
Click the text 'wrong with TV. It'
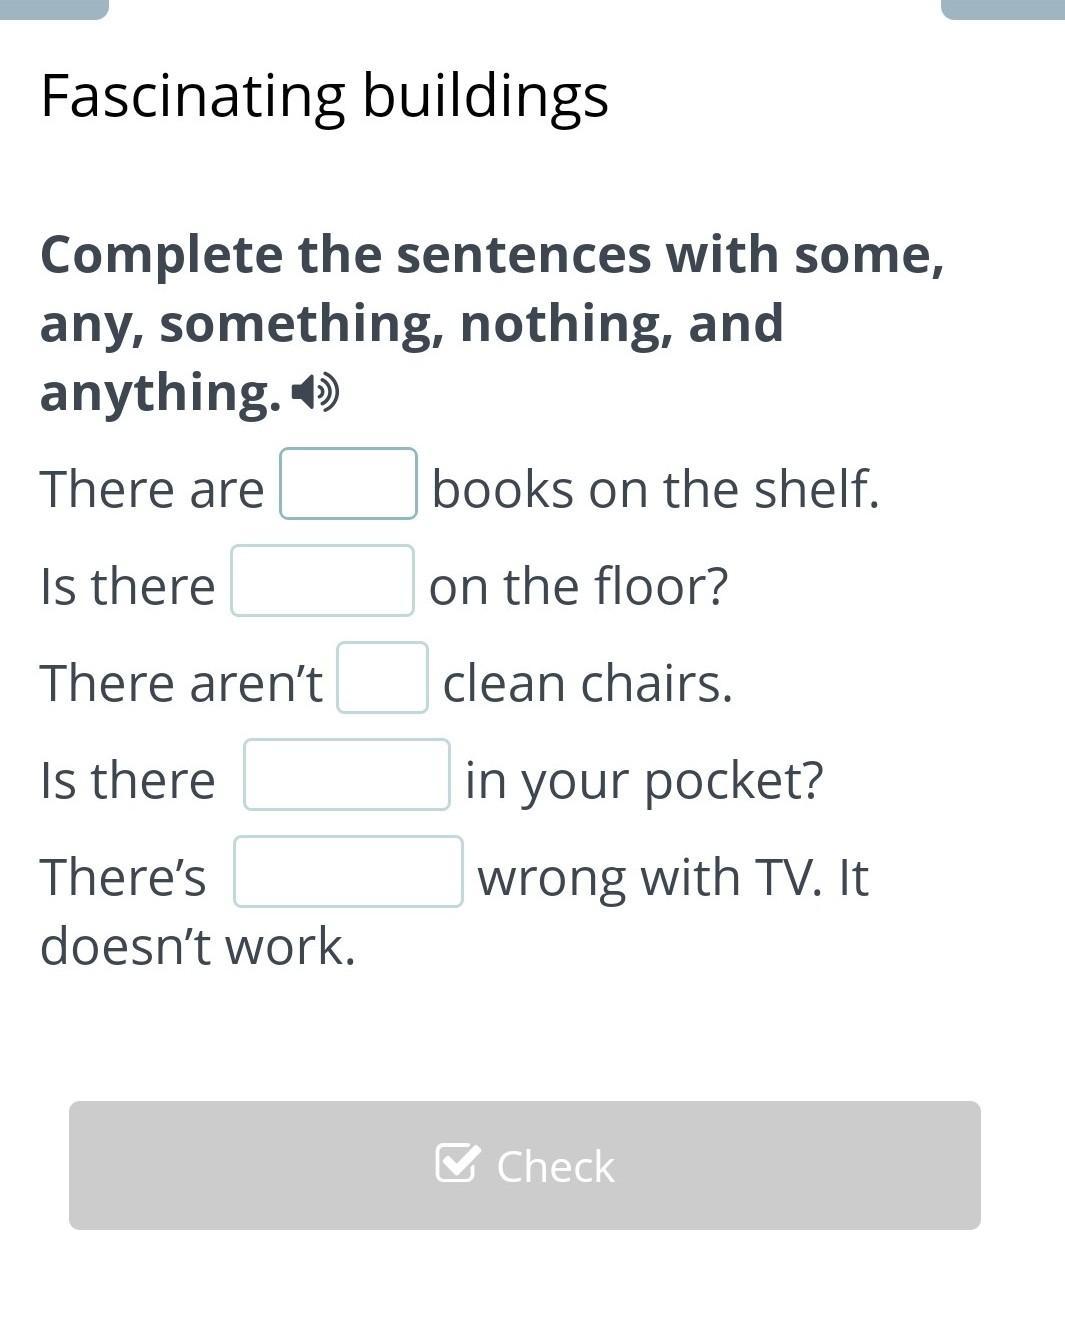(673, 878)
